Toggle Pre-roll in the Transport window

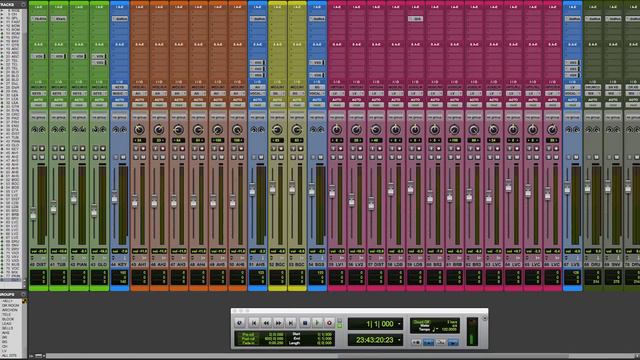[x=248, y=335]
